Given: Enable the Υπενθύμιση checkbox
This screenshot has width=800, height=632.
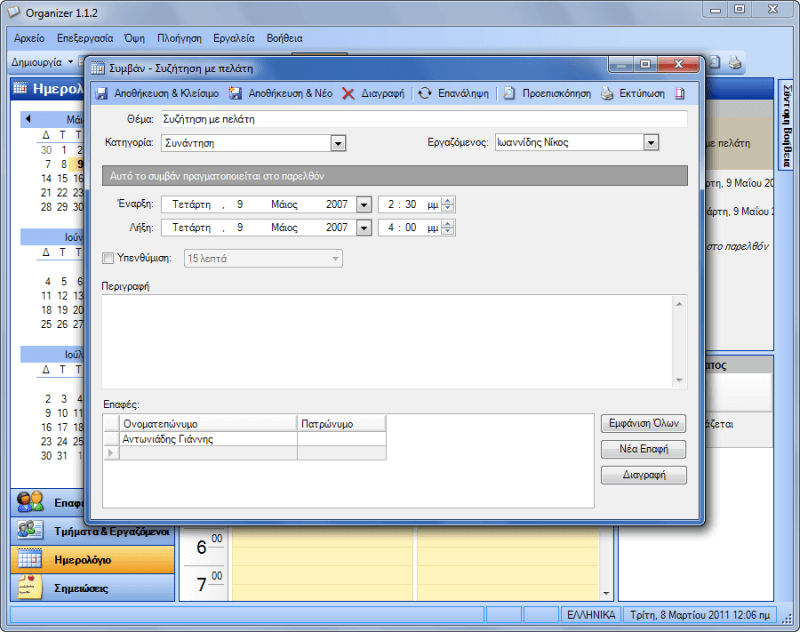Looking at the screenshot, I should click(x=109, y=258).
